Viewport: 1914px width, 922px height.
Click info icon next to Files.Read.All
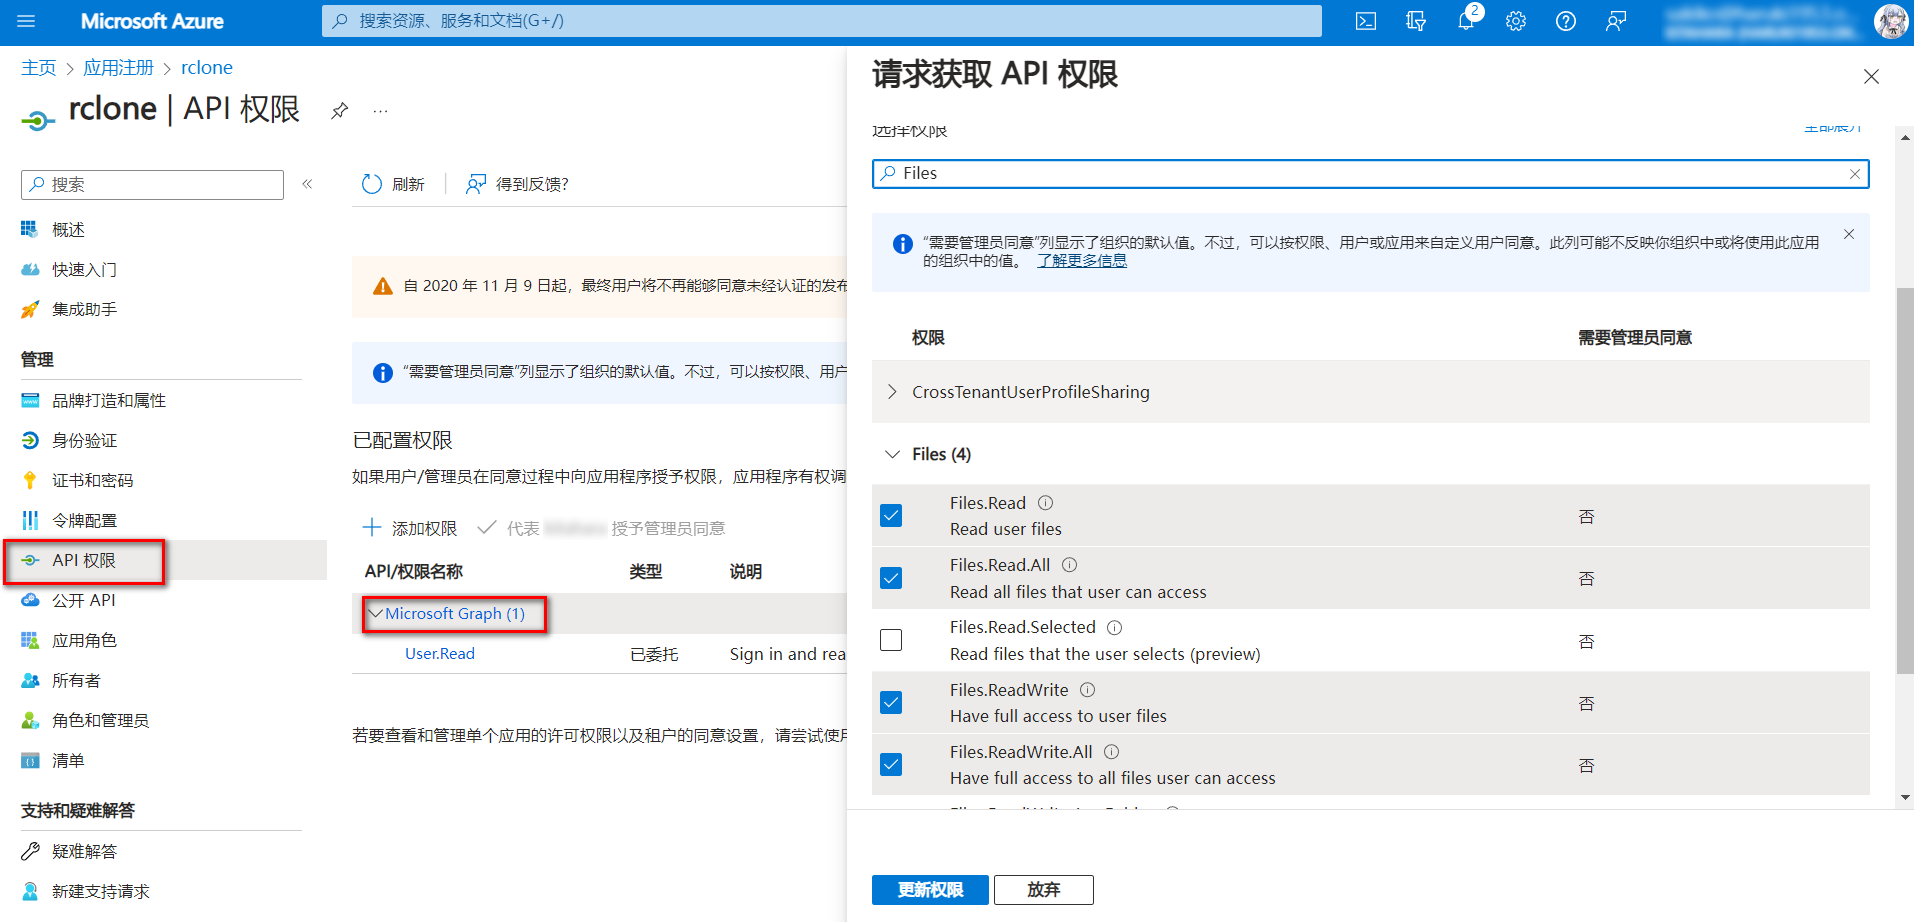(x=1069, y=565)
